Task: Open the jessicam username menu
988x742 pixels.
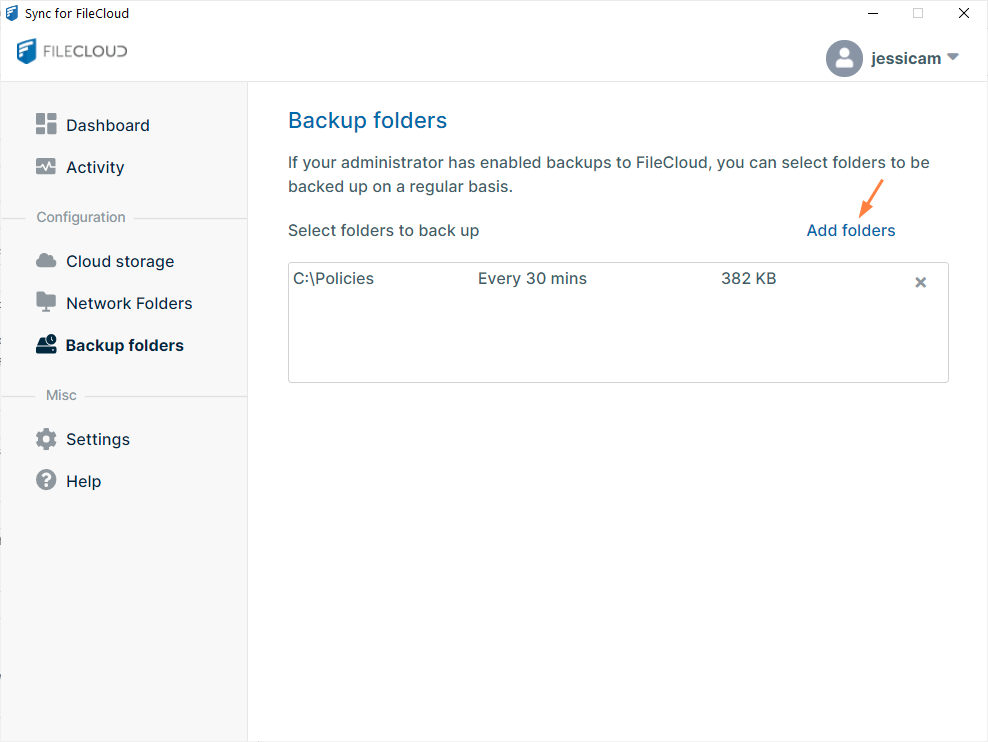Action: pyautogui.click(x=906, y=58)
